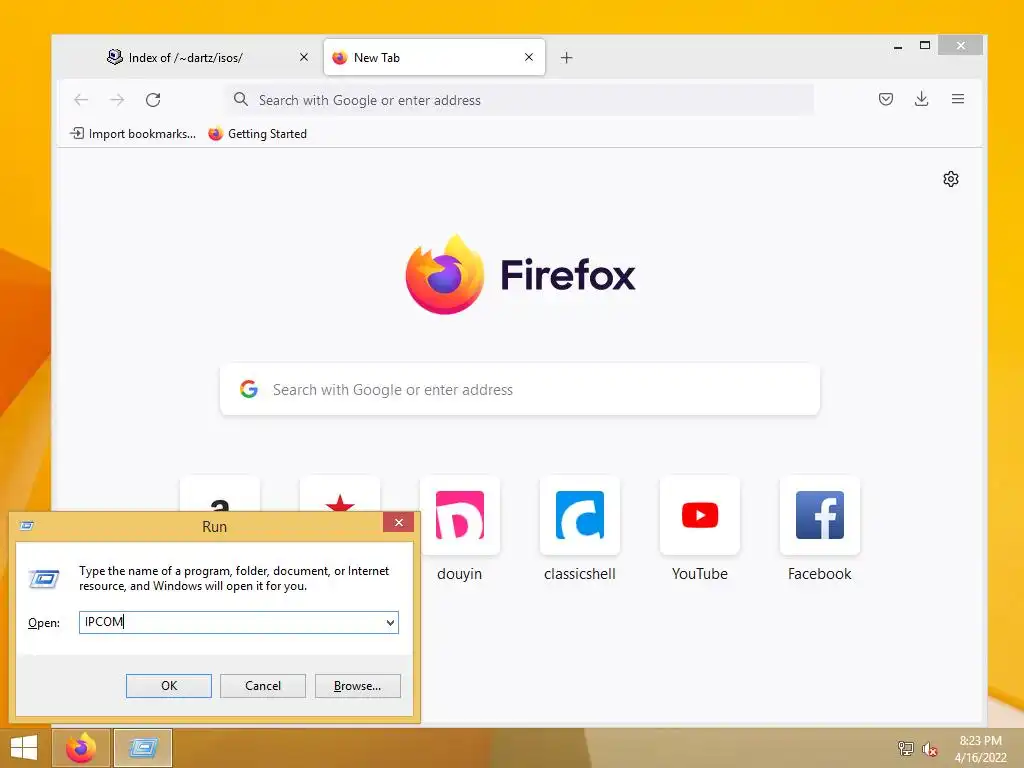The height and width of the screenshot is (768, 1024).
Task: Focus the address bar search field
Action: click(520, 100)
